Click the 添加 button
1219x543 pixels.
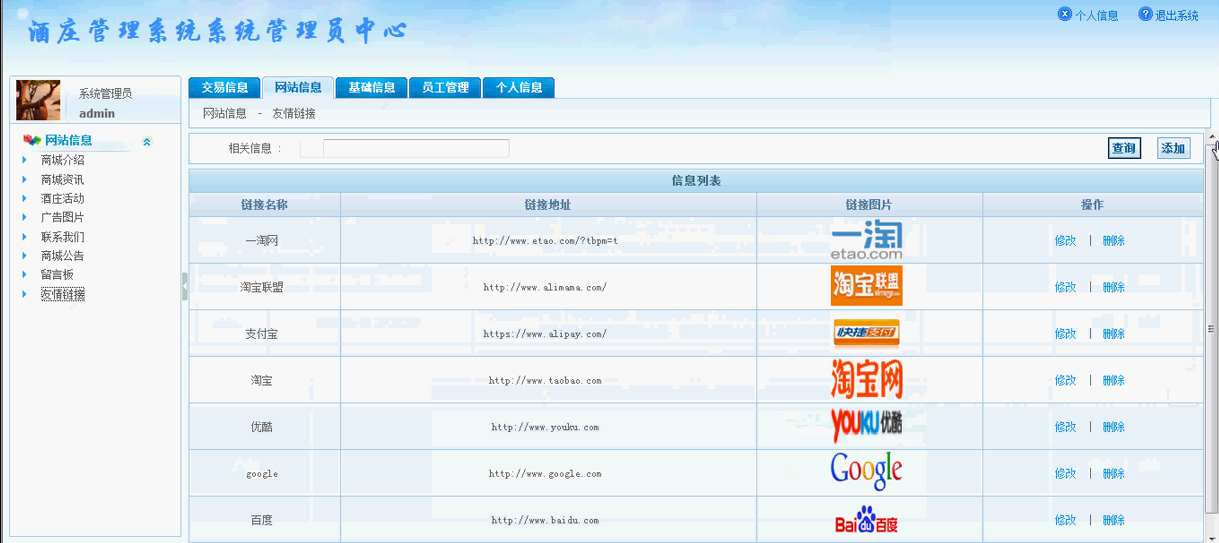pyautogui.click(x=1173, y=148)
